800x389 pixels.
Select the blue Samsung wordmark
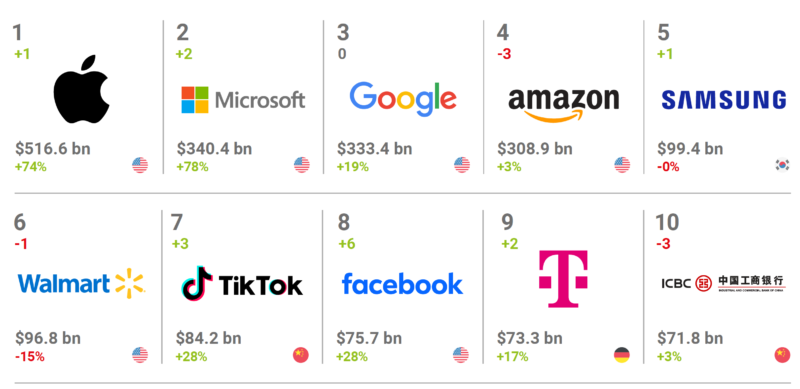tap(724, 100)
